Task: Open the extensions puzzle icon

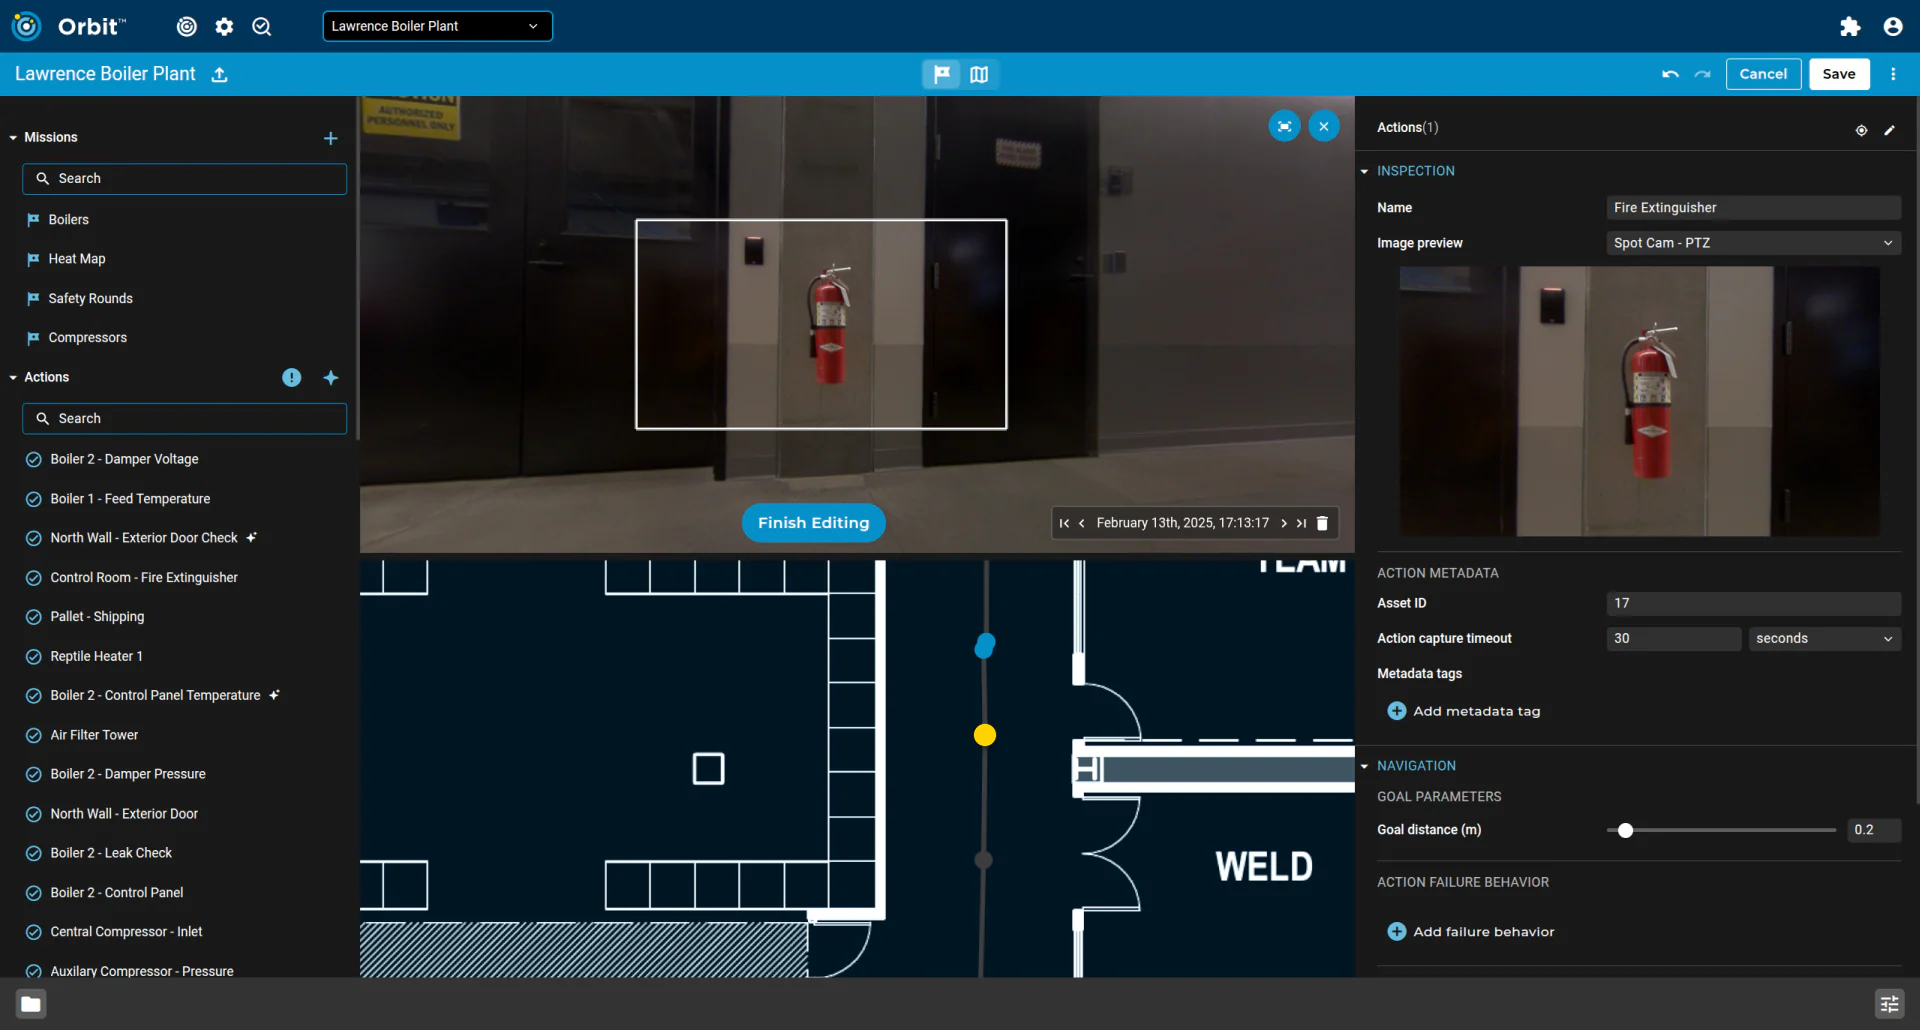Action: point(1850,27)
